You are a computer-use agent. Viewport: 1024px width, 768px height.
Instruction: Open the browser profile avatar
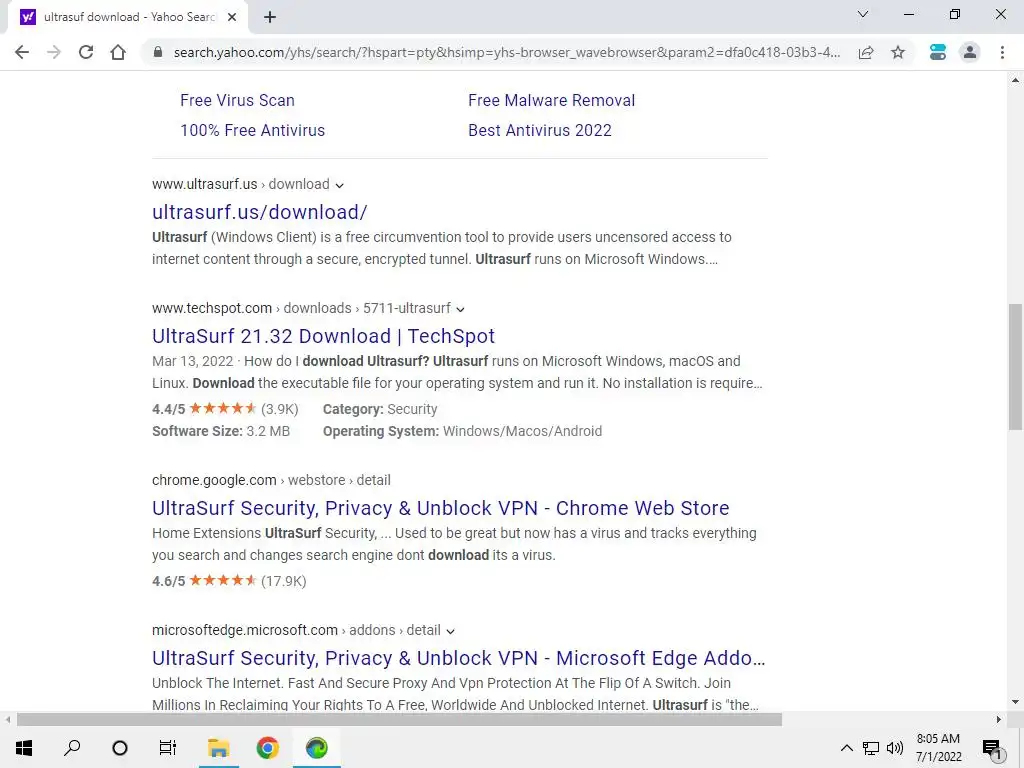coord(970,52)
